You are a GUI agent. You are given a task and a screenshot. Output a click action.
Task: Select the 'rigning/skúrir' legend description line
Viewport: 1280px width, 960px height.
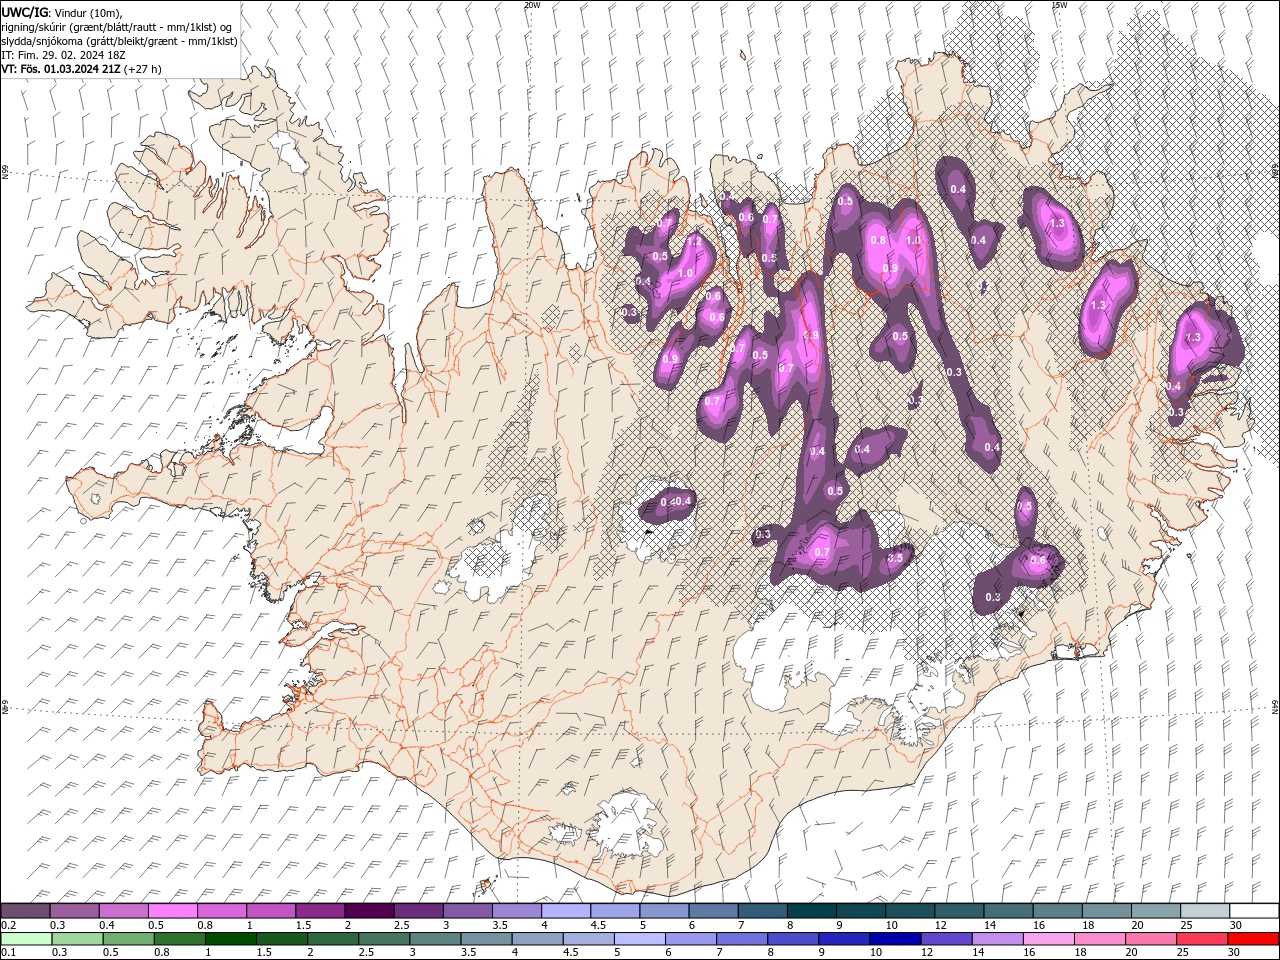pos(117,27)
